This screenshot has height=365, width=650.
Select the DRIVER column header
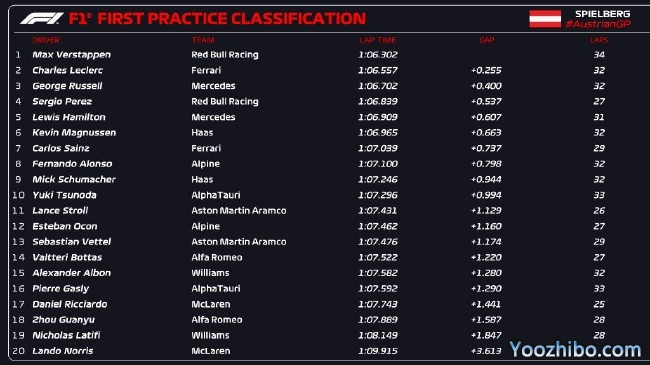pyautogui.click(x=46, y=40)
